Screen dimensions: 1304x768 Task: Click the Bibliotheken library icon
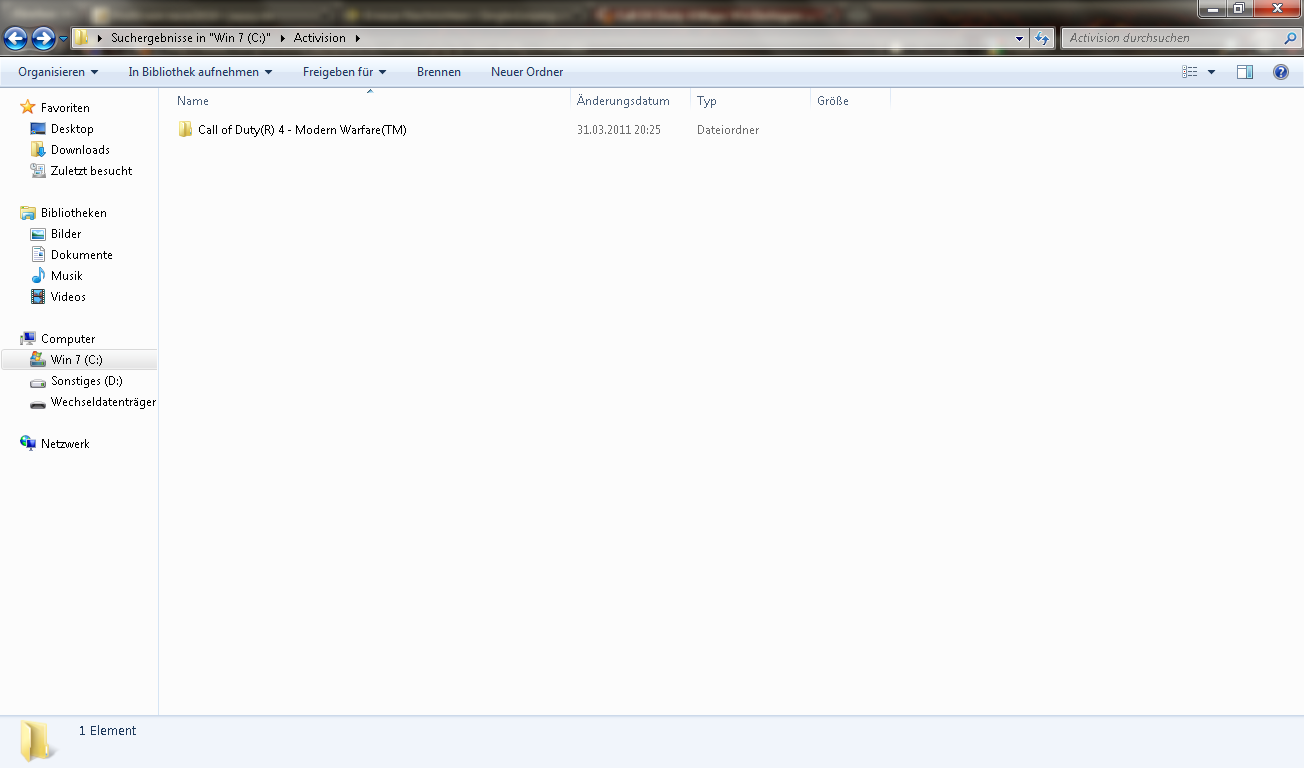point(28,213)
